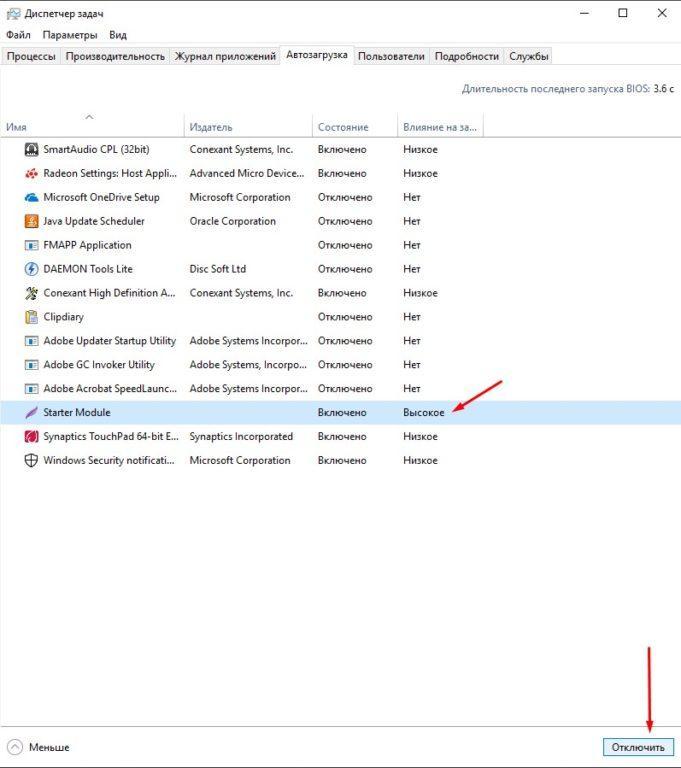Select the Microsoft OneDrive Setup entry name
681x768 pixels.
(101, 197)
